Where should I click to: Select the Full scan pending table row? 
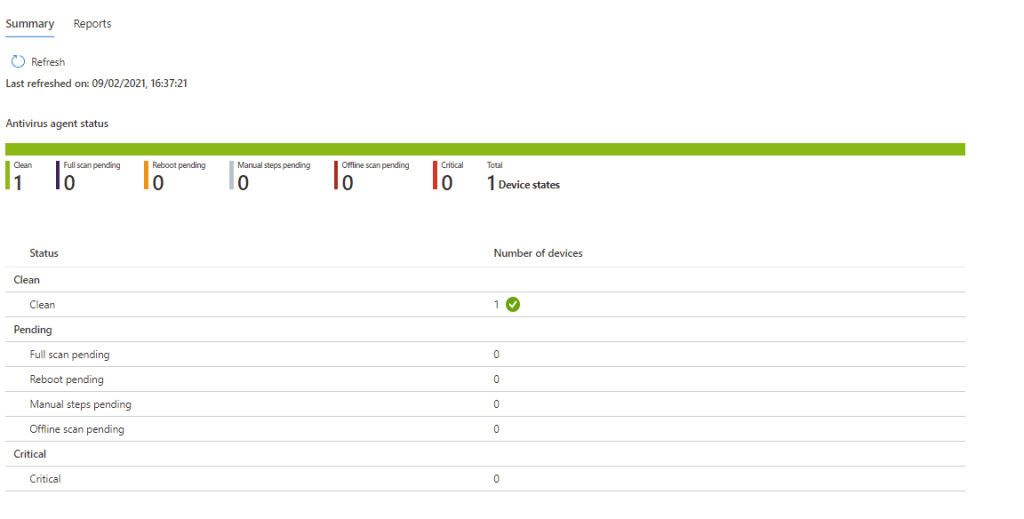[70, 355]
